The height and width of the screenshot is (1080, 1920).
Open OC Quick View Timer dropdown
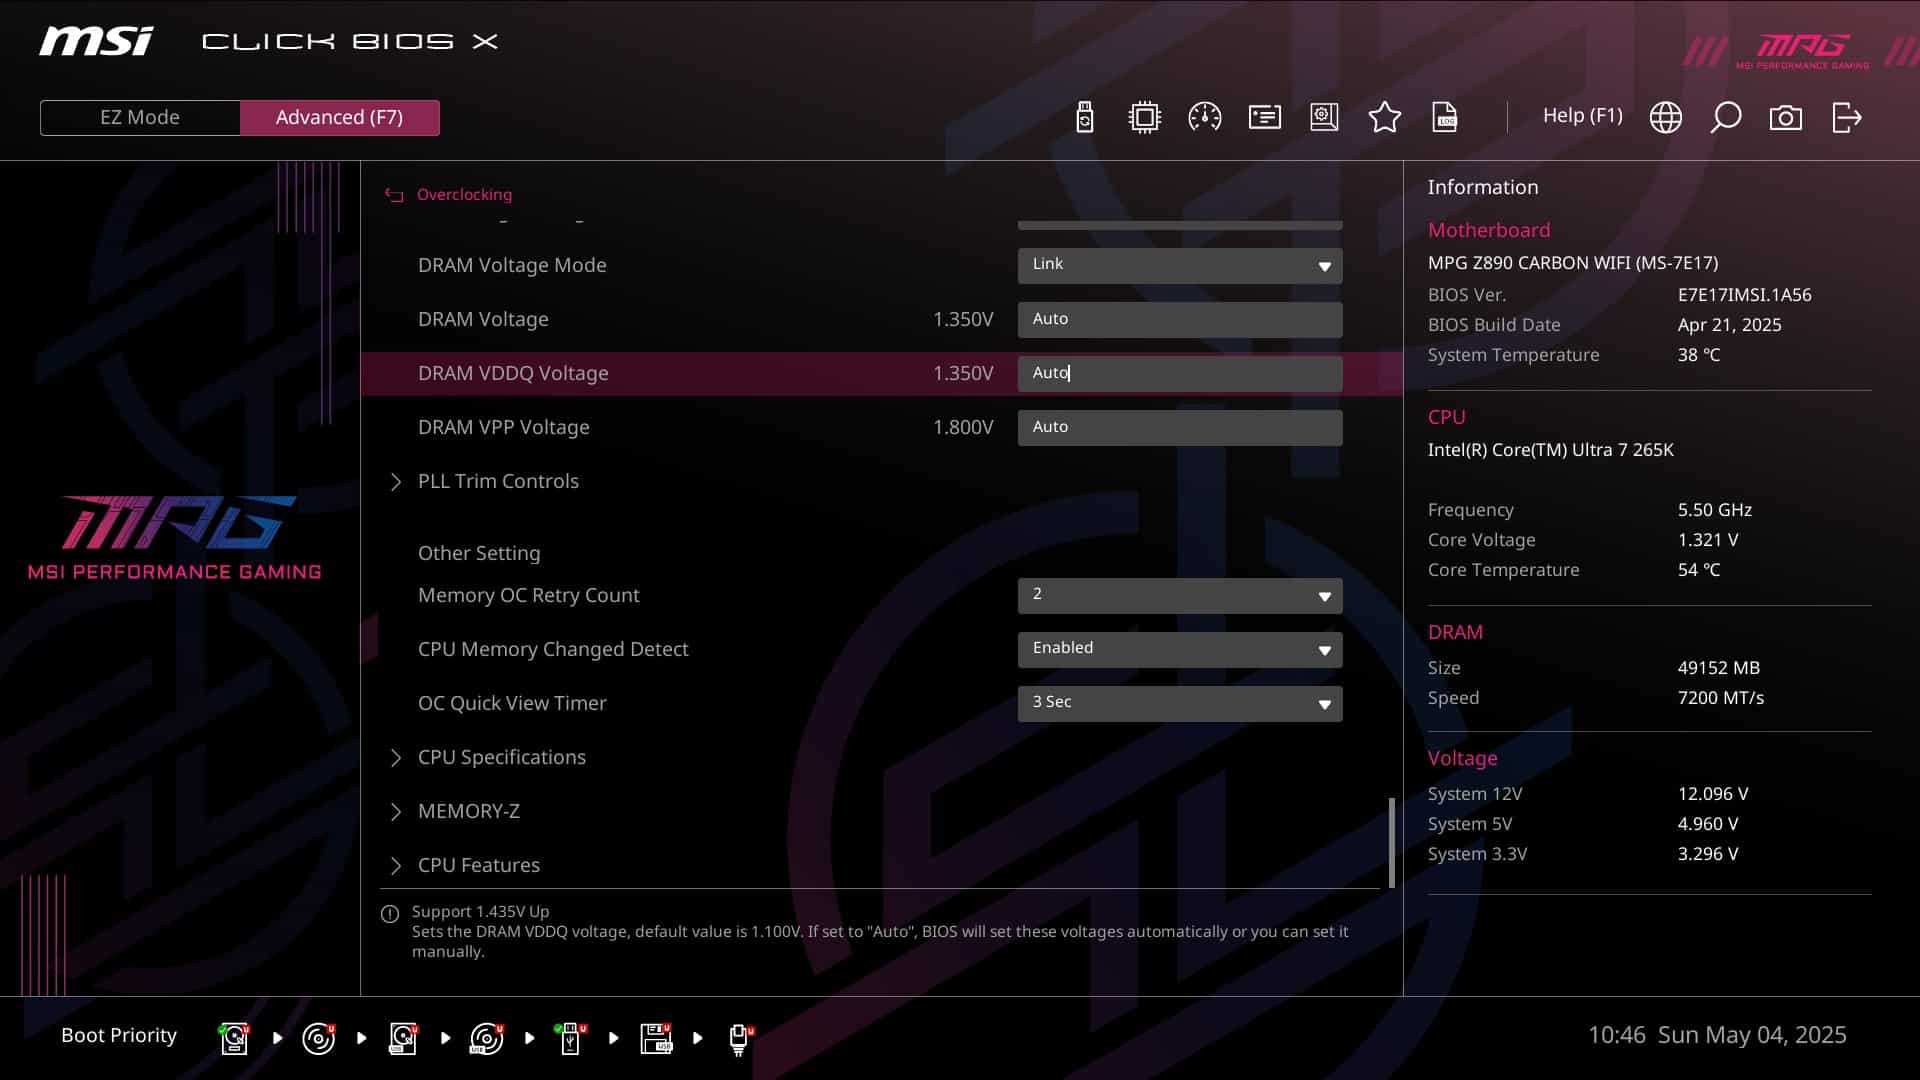coord(1180,703)
